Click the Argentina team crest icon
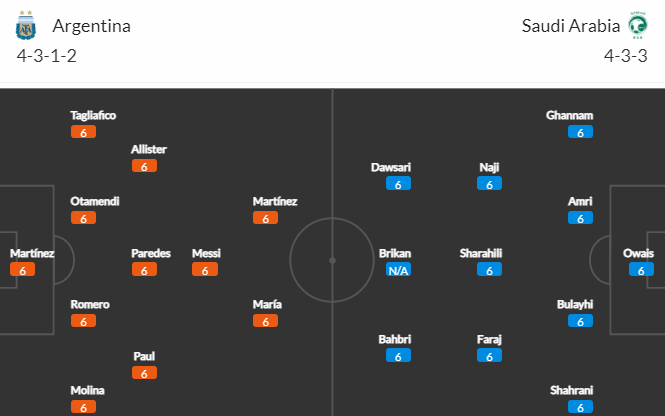Viewport: 665px width, 416px height. coord(25,25)
